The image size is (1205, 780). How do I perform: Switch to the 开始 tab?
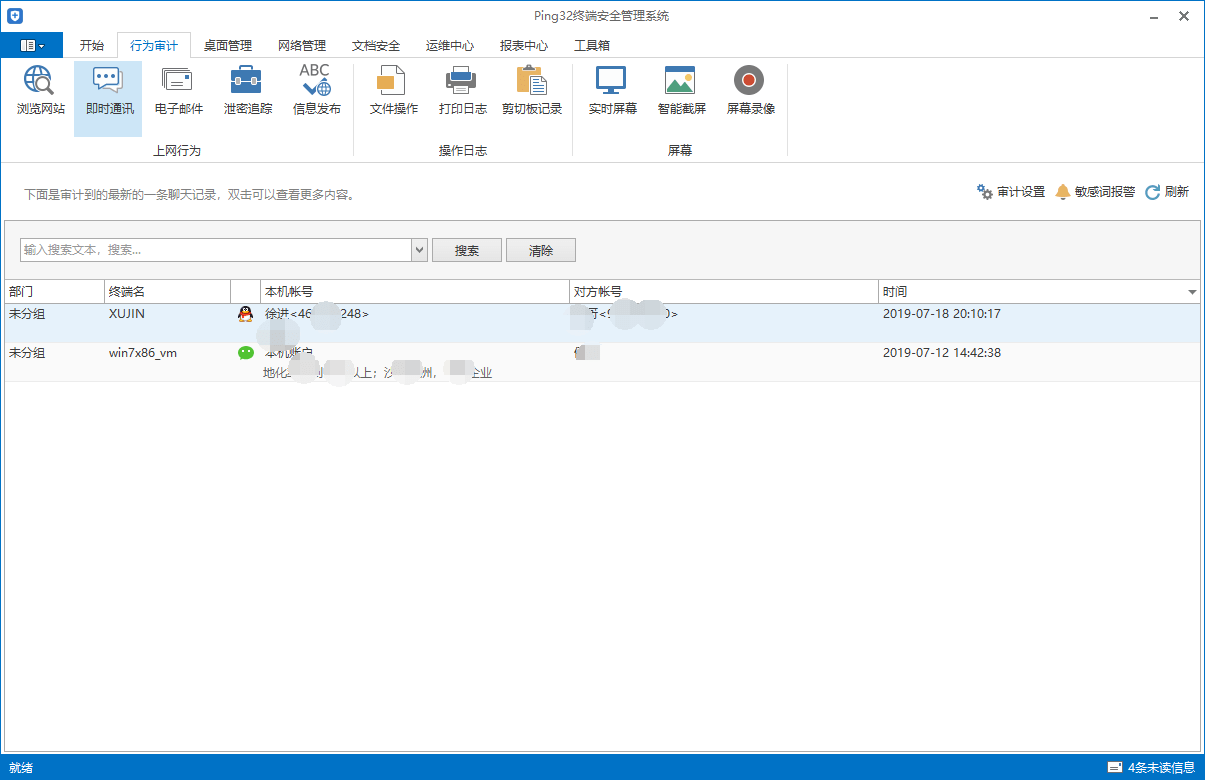[91, 45]
